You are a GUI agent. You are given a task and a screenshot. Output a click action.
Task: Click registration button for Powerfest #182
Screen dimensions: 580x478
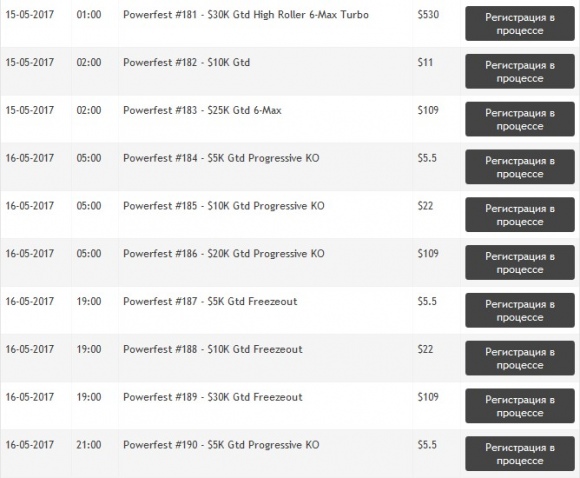point(520,71)
